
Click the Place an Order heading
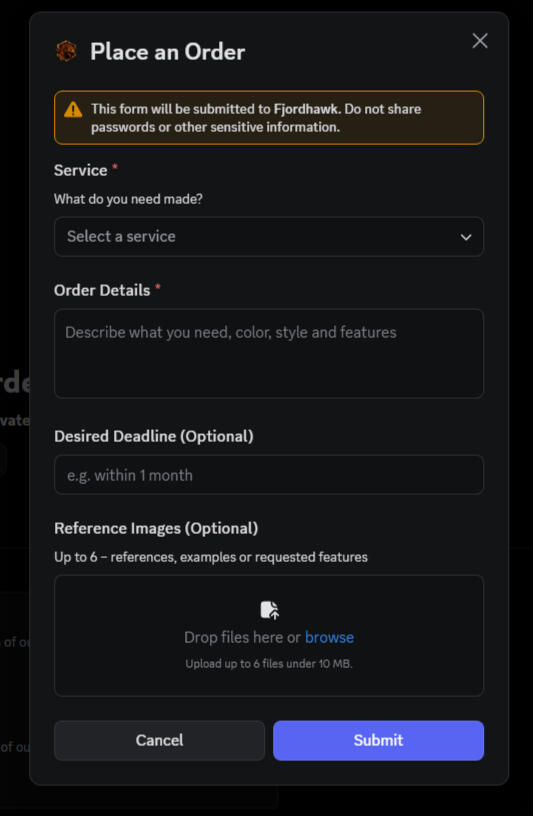coord(168,52)
